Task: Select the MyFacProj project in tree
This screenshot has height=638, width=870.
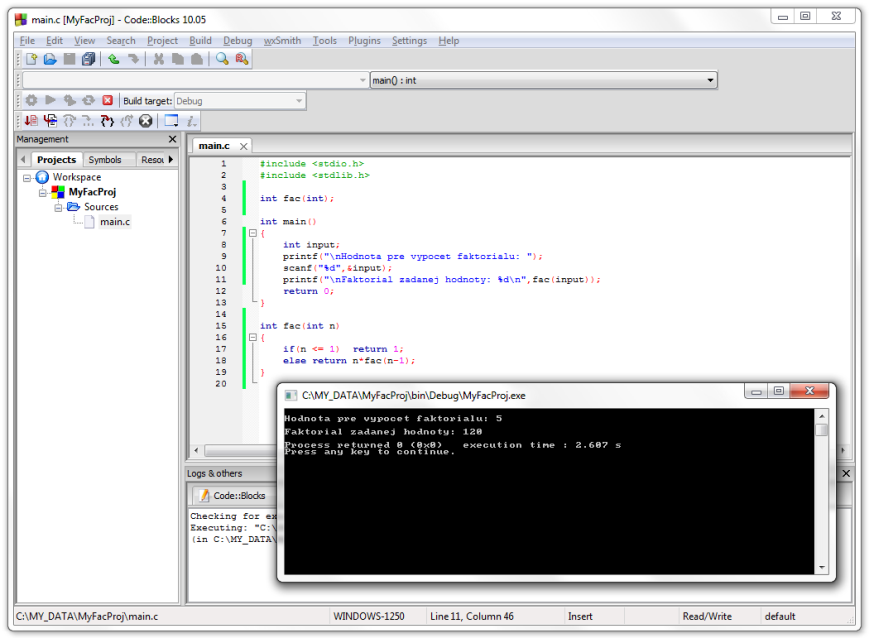Action: (92, 192)
